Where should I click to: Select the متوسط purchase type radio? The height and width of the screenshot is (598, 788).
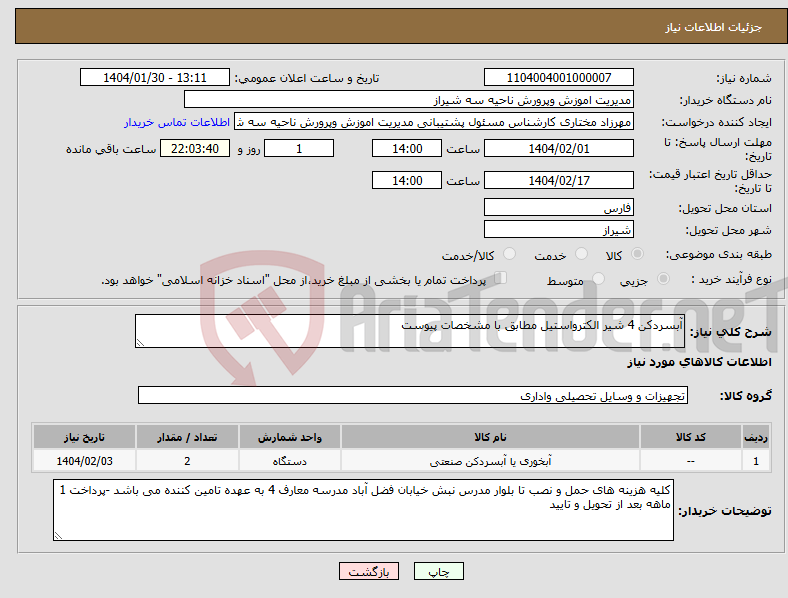tap(598, 278)
